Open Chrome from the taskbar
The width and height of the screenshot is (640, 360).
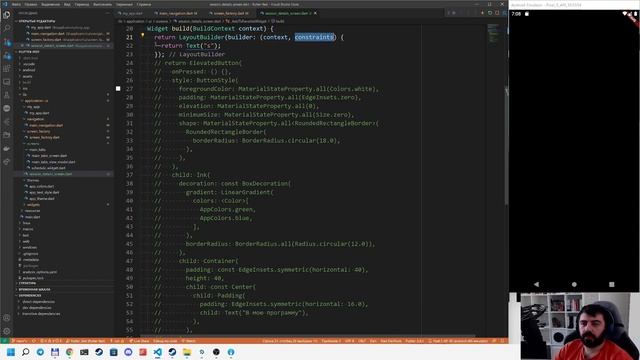pyautogui.click(x=69, y=352)
